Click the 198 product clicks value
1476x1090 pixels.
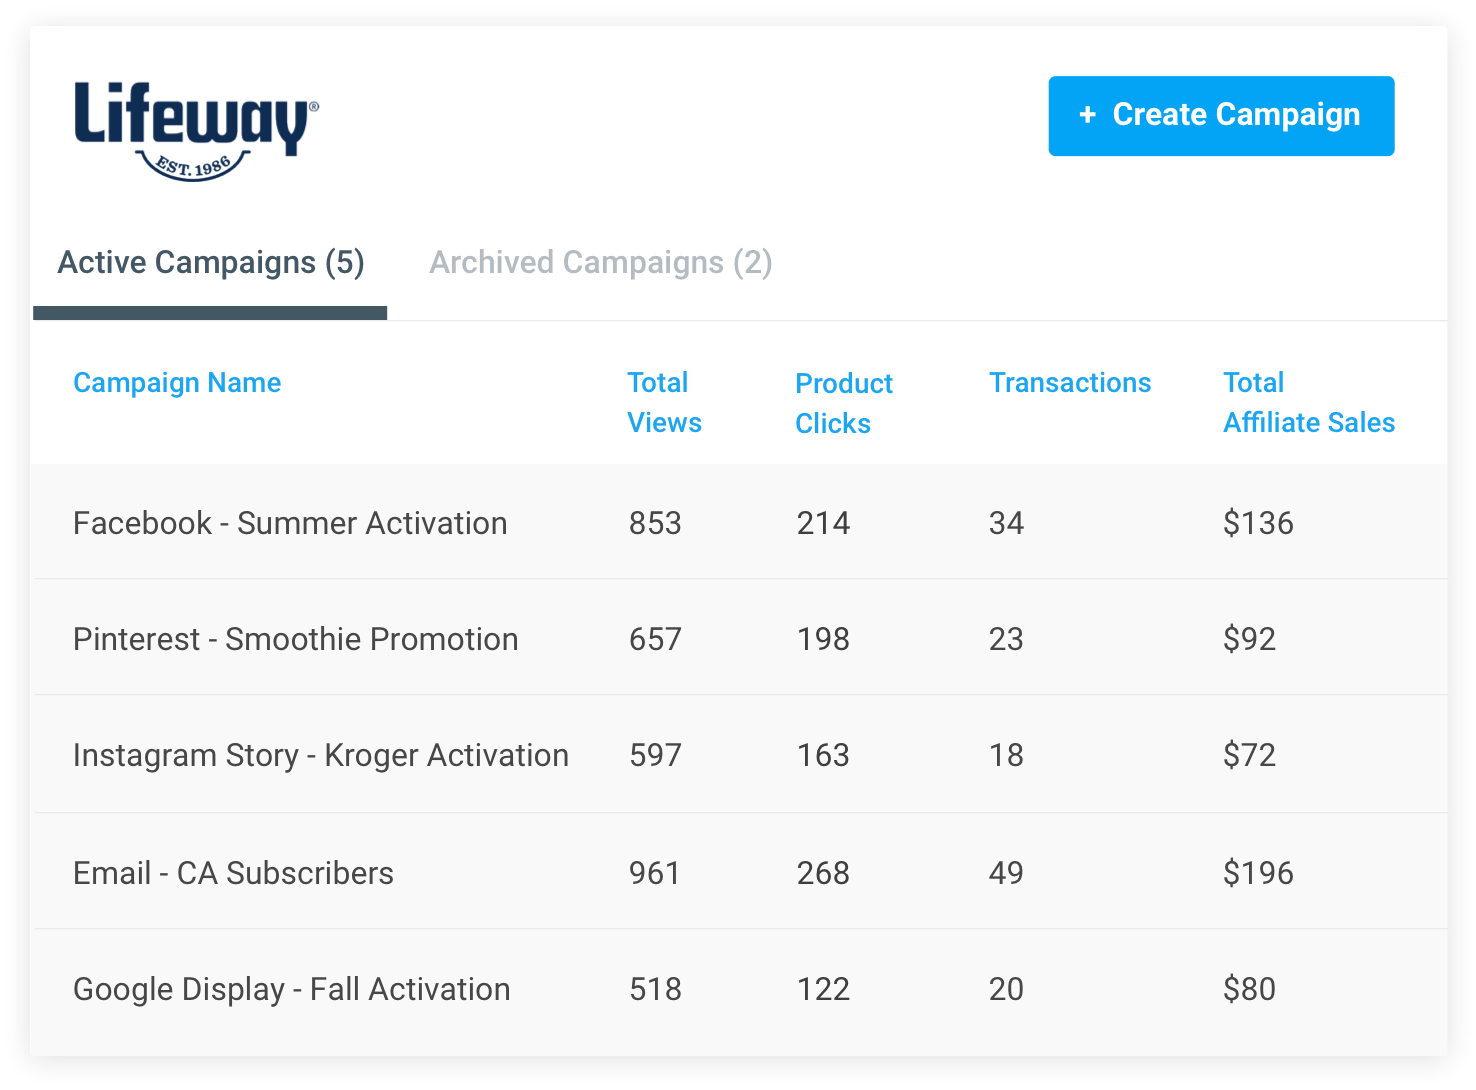pos(823,639)
